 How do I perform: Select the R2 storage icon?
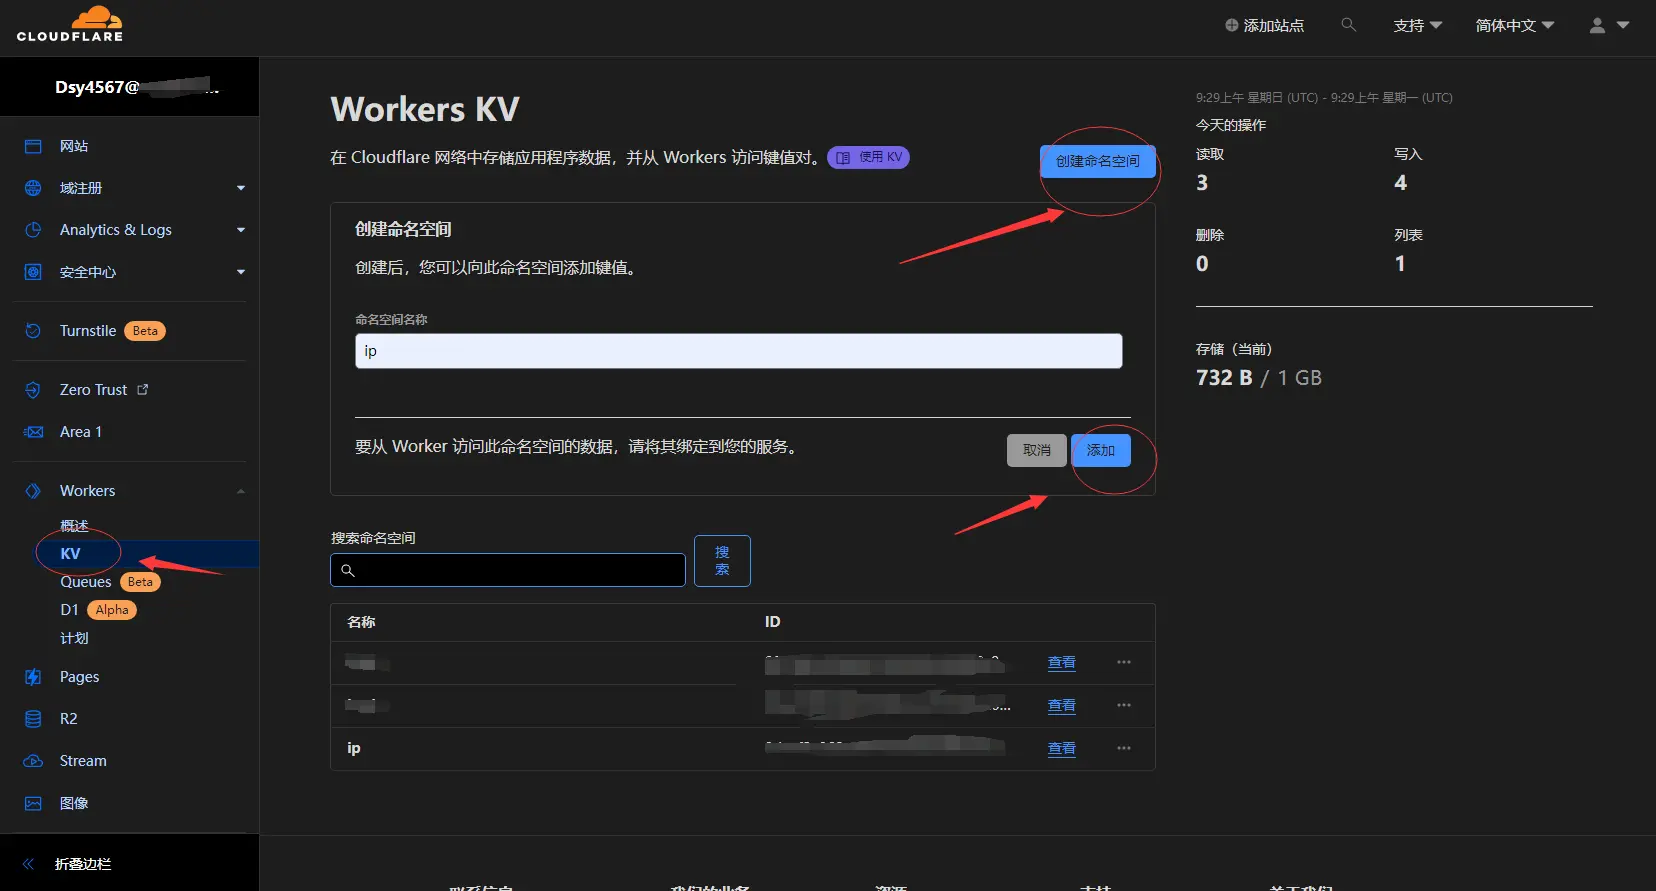(x=33, y=719)
